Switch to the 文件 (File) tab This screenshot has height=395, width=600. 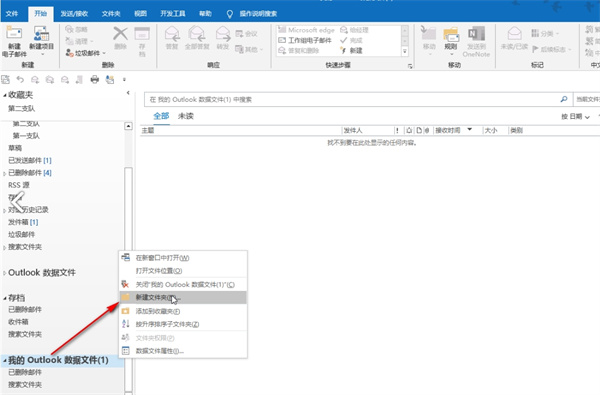click(x=12, y=14)
